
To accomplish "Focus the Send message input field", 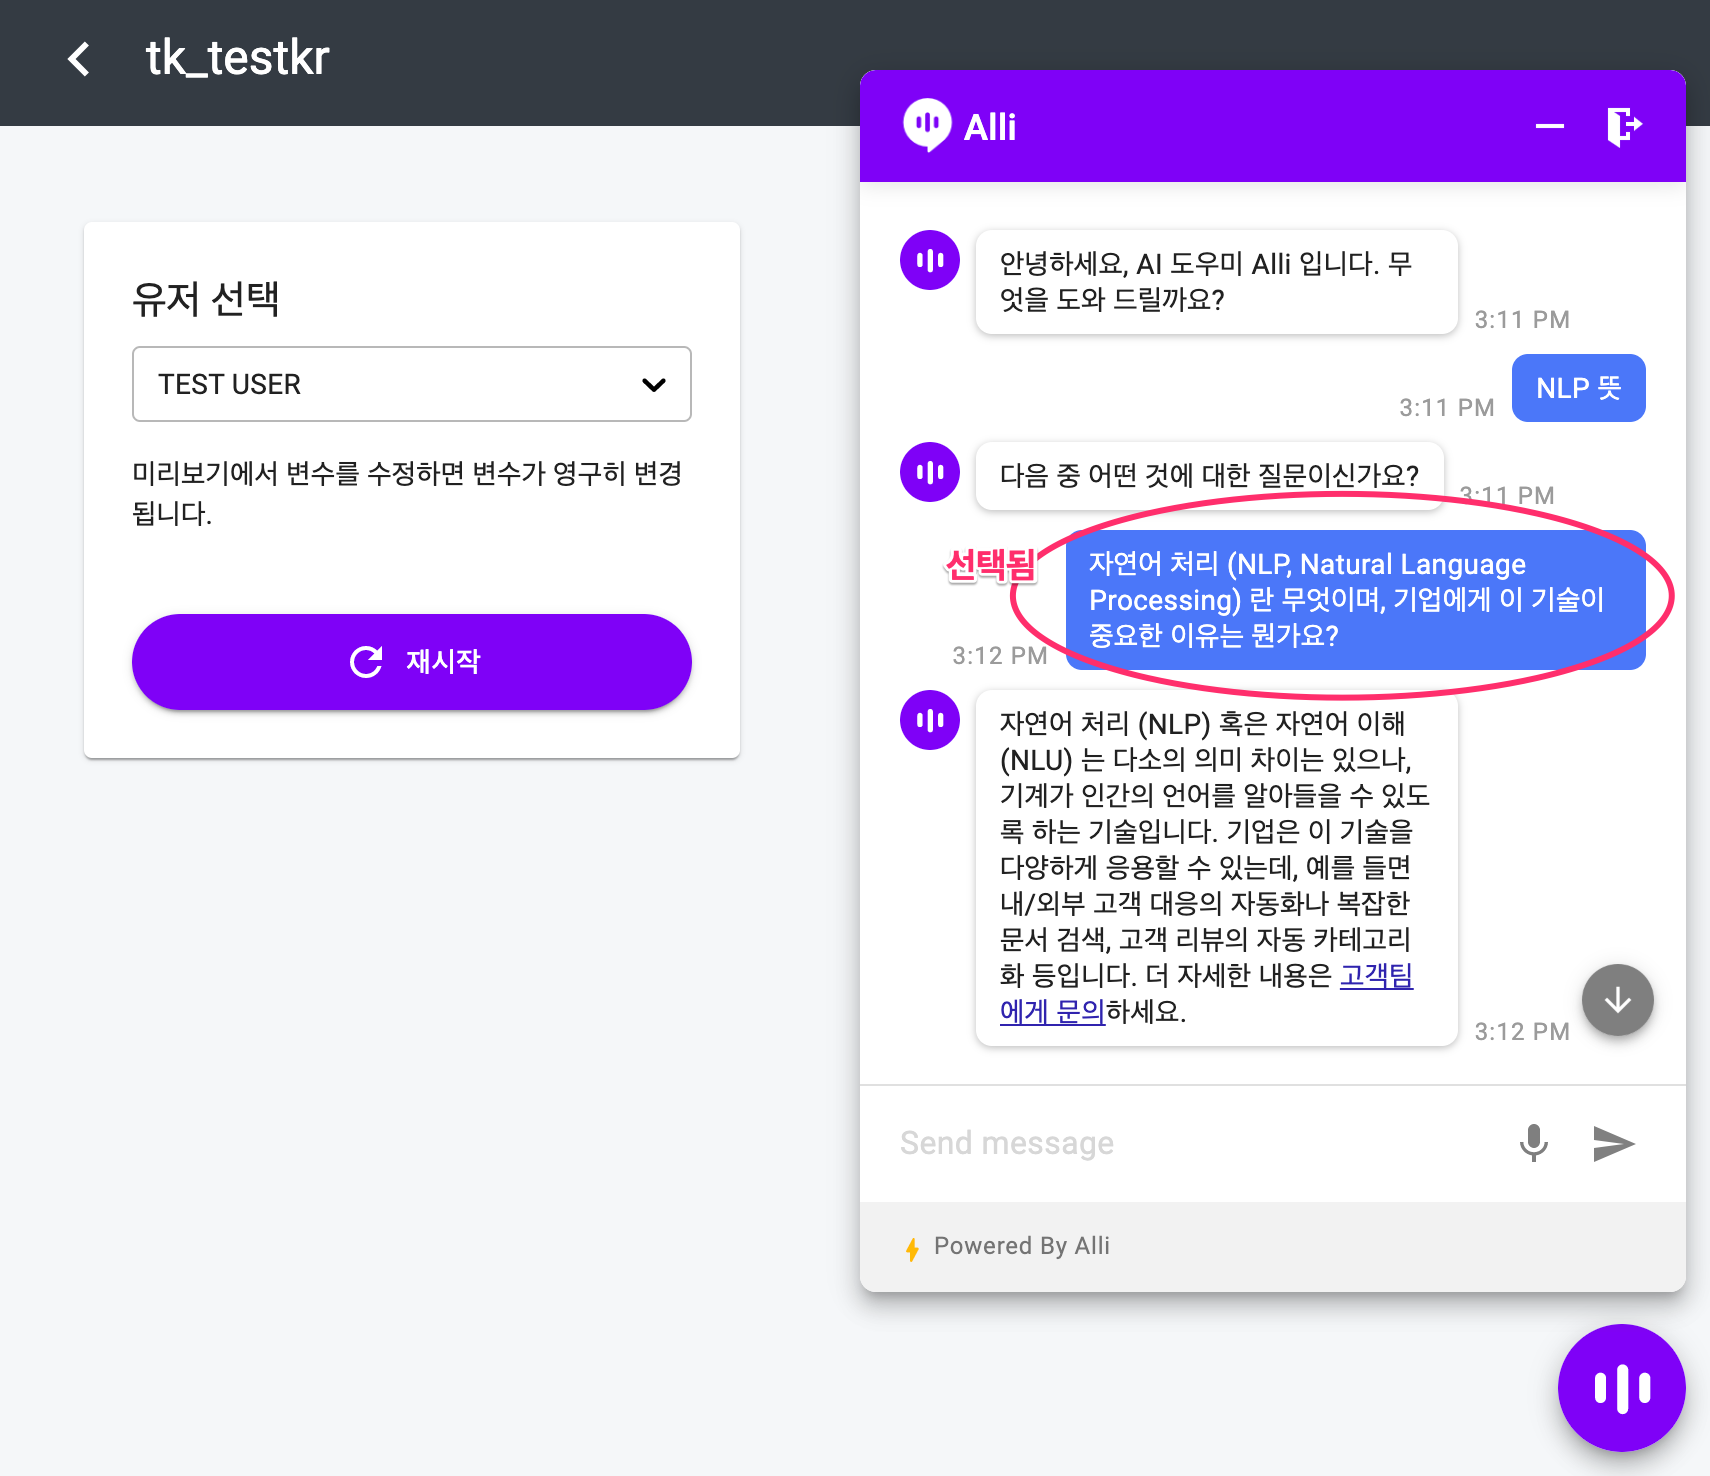I will 1190,1143.
